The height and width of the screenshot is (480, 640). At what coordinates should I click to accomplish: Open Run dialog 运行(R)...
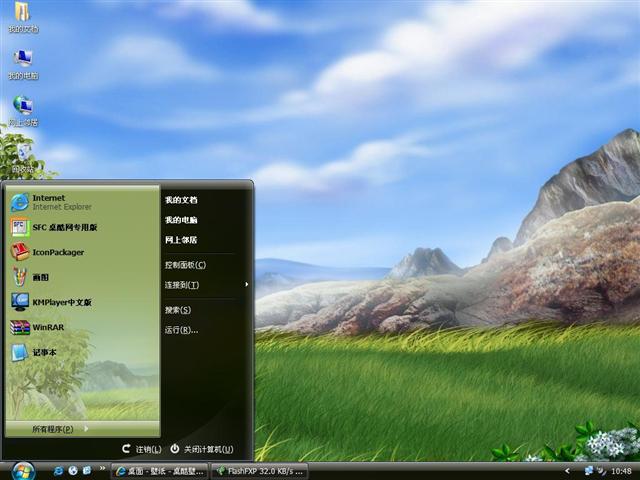(x=181, y=330)
